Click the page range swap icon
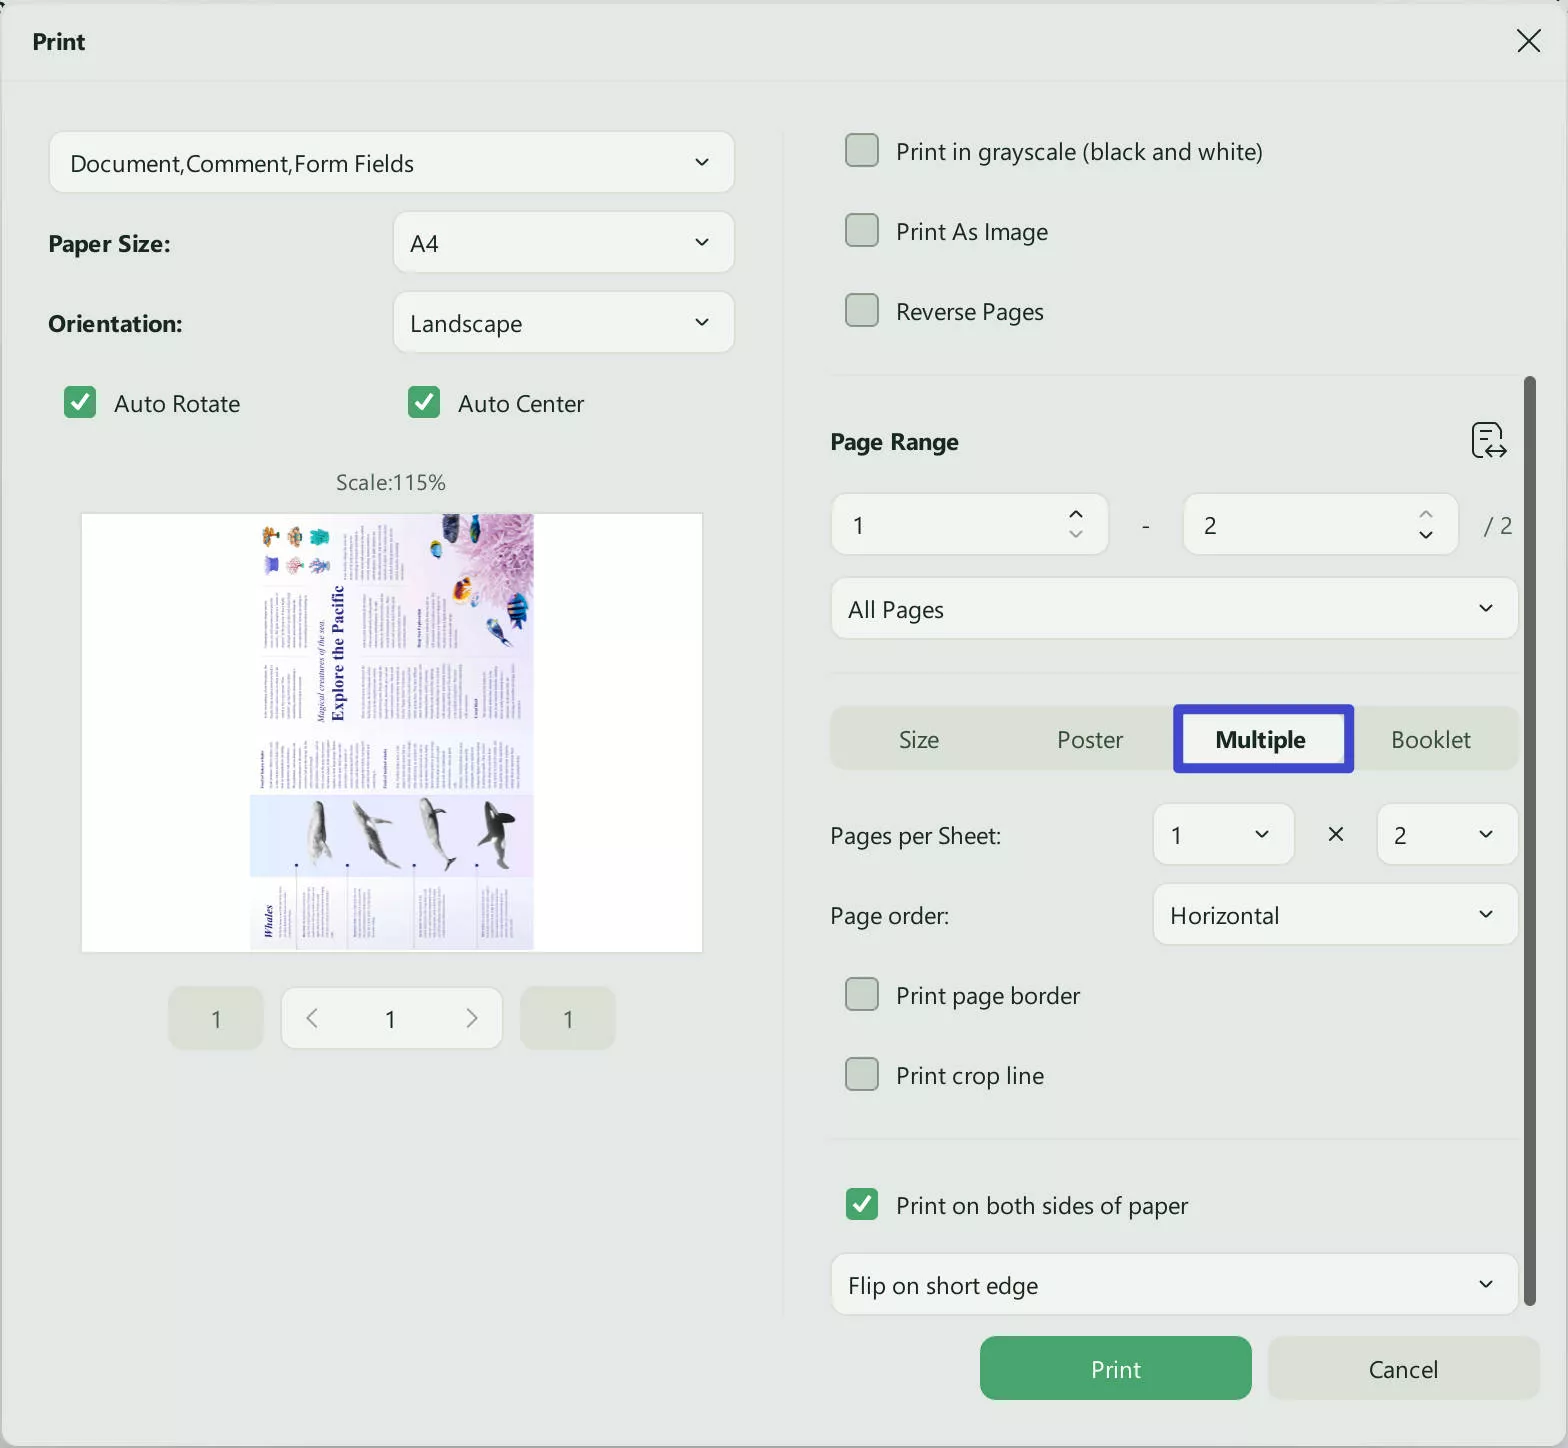Screen dimensions: 1568x1448 point(1488,441)
